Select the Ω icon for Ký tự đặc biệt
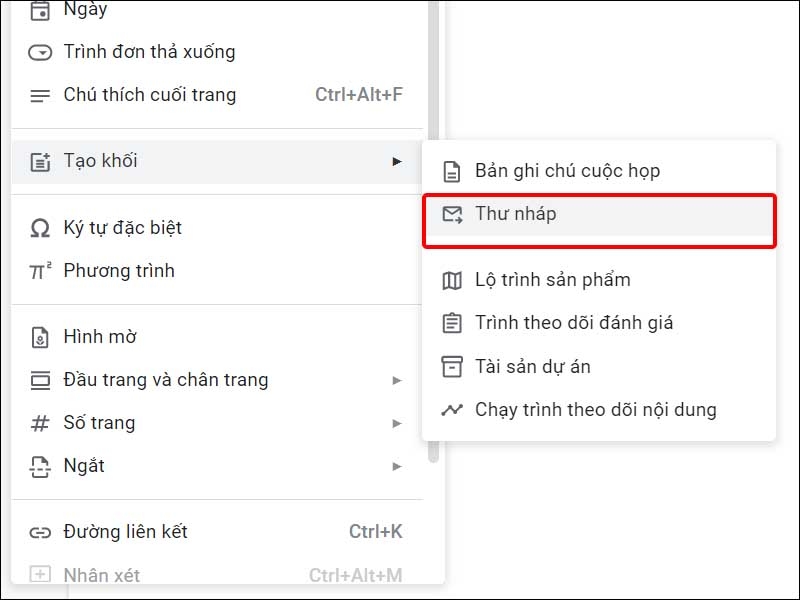 pos(38,227)
